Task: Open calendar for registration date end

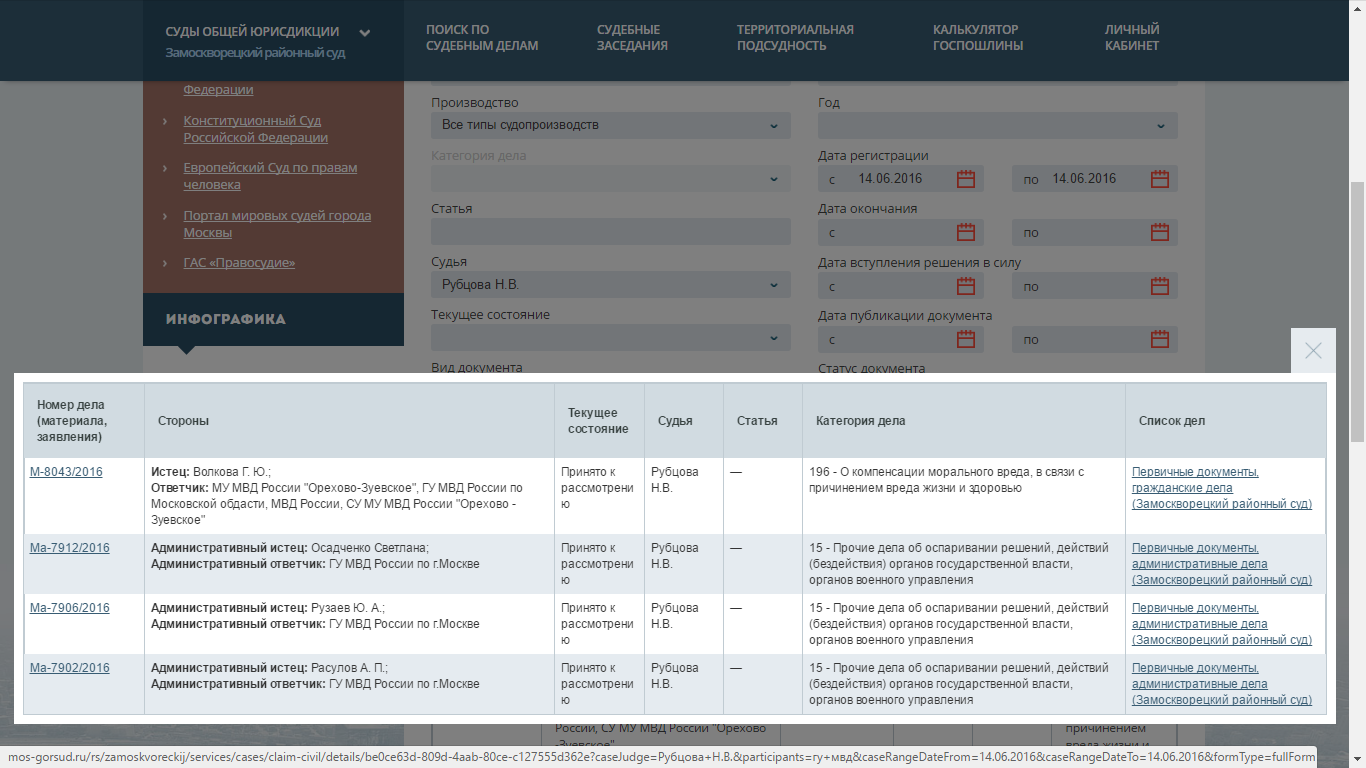Action: (1159, 179)
